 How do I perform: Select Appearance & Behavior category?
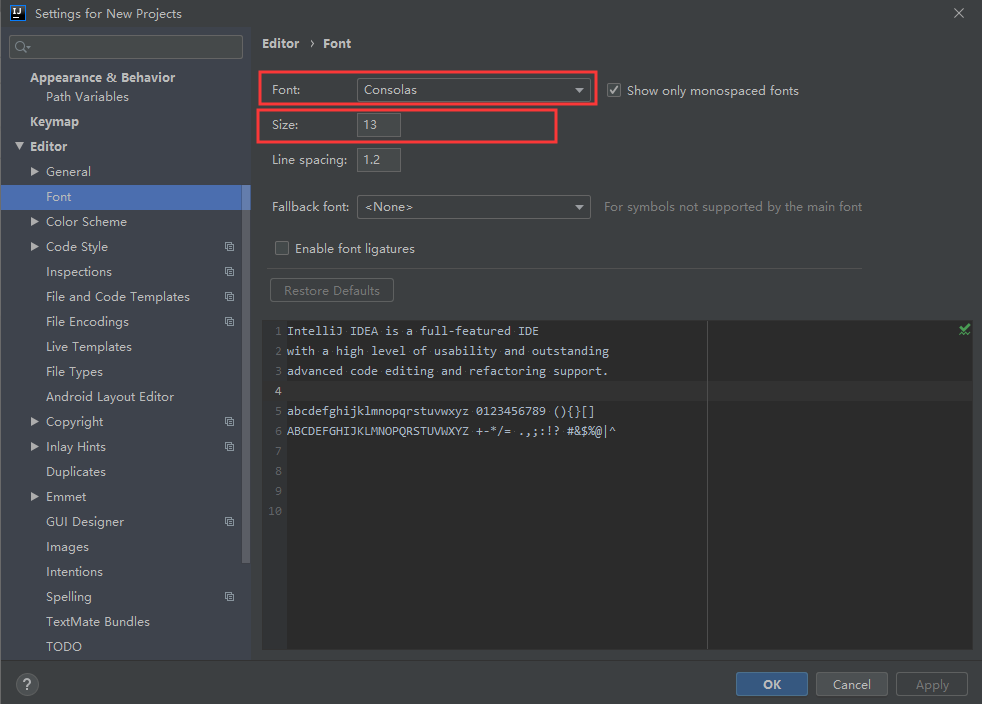(103, 78)
